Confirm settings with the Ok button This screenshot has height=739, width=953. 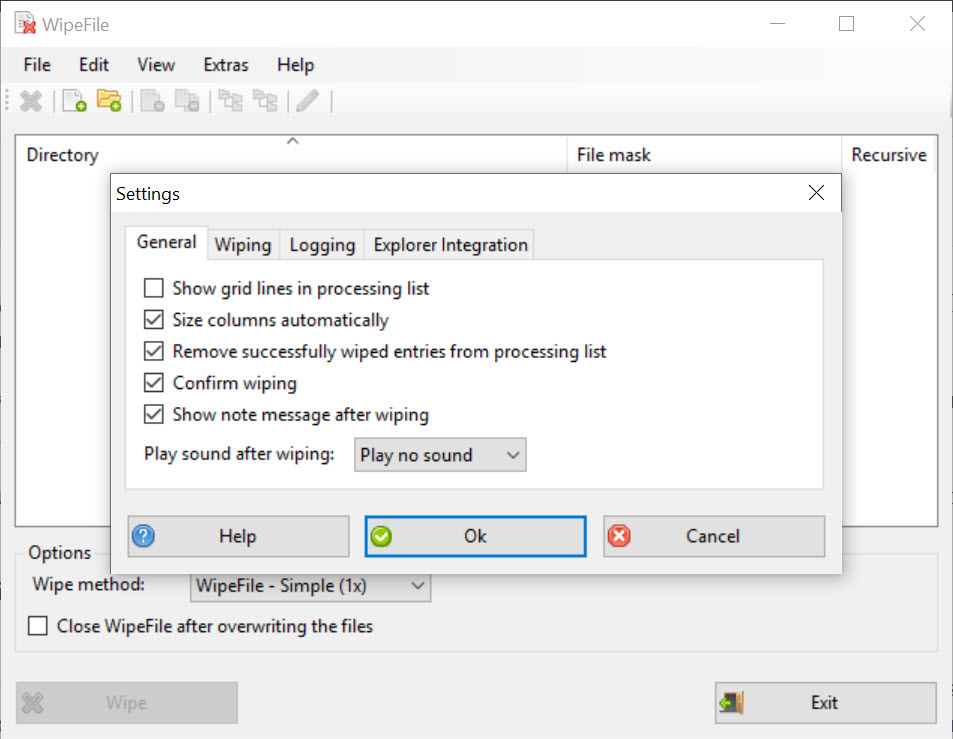click(475, 536)
